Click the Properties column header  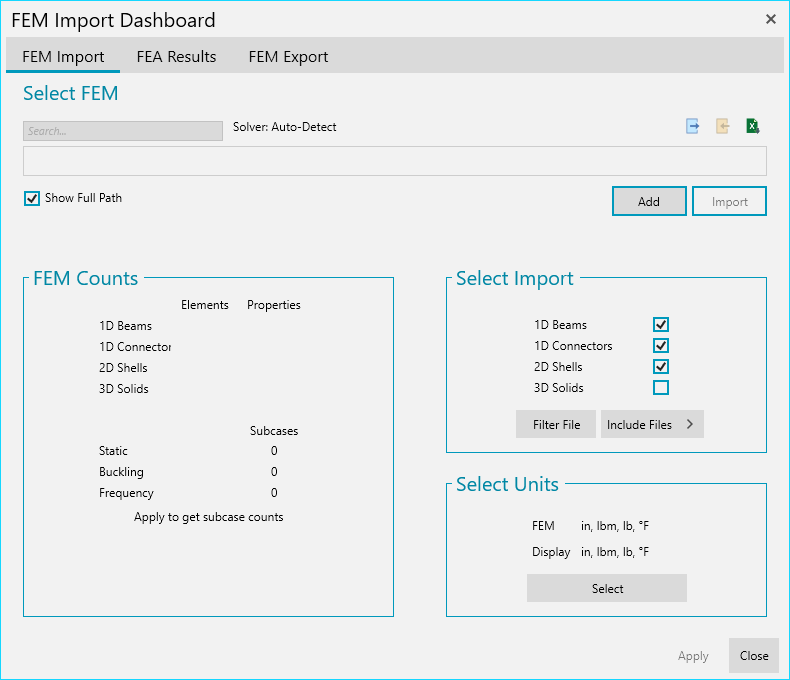(x=274, y=305)
